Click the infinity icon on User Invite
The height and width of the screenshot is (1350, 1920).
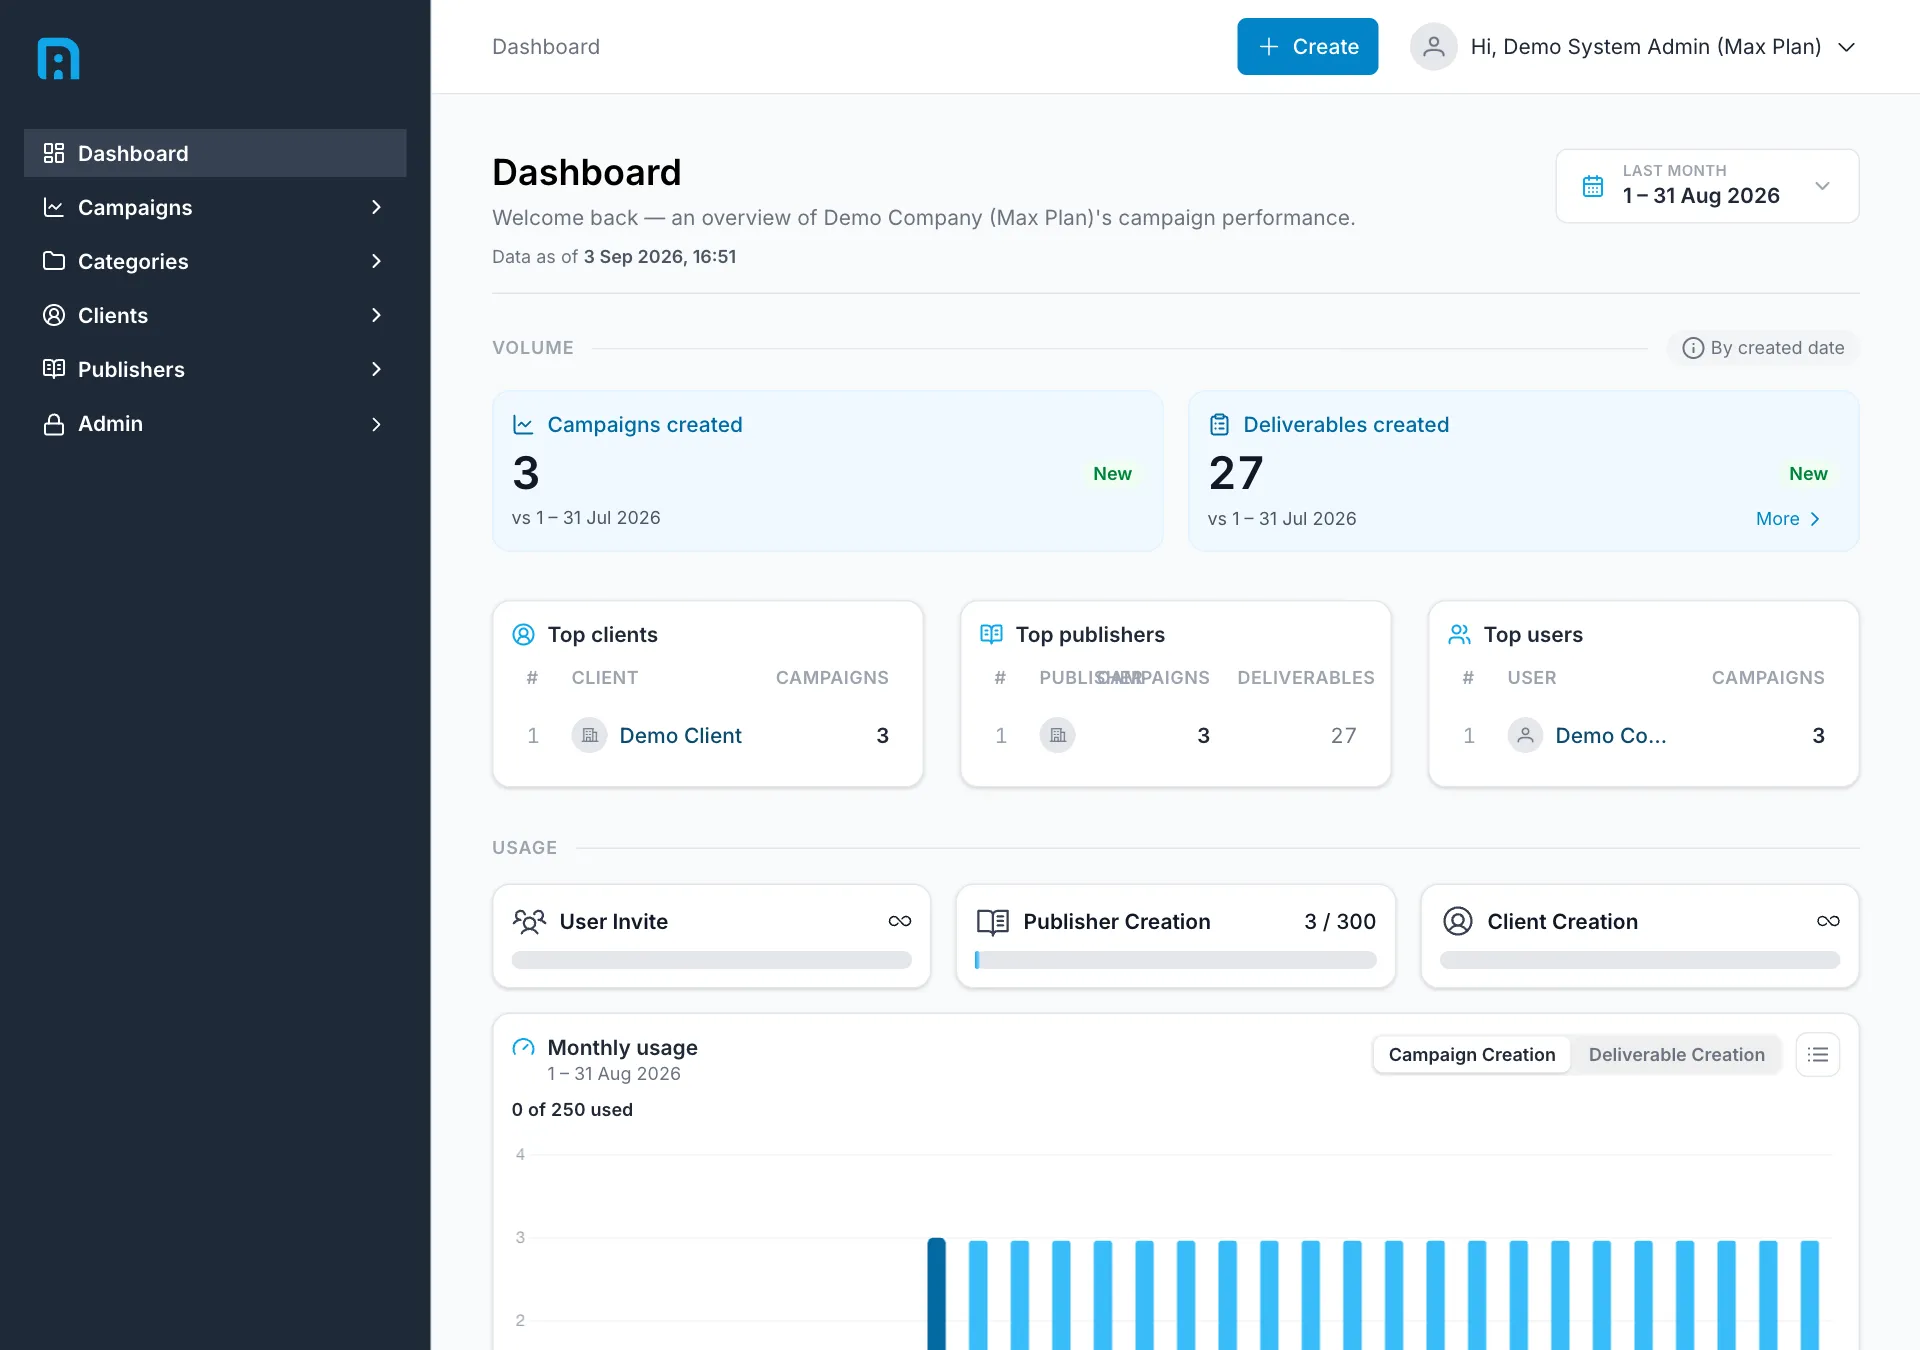click(900, 921)
